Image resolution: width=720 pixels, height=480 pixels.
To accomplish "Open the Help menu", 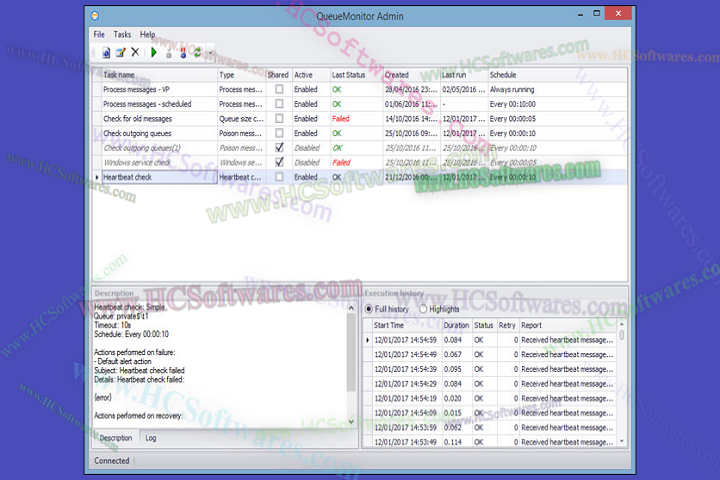I will tap(147, 34).
